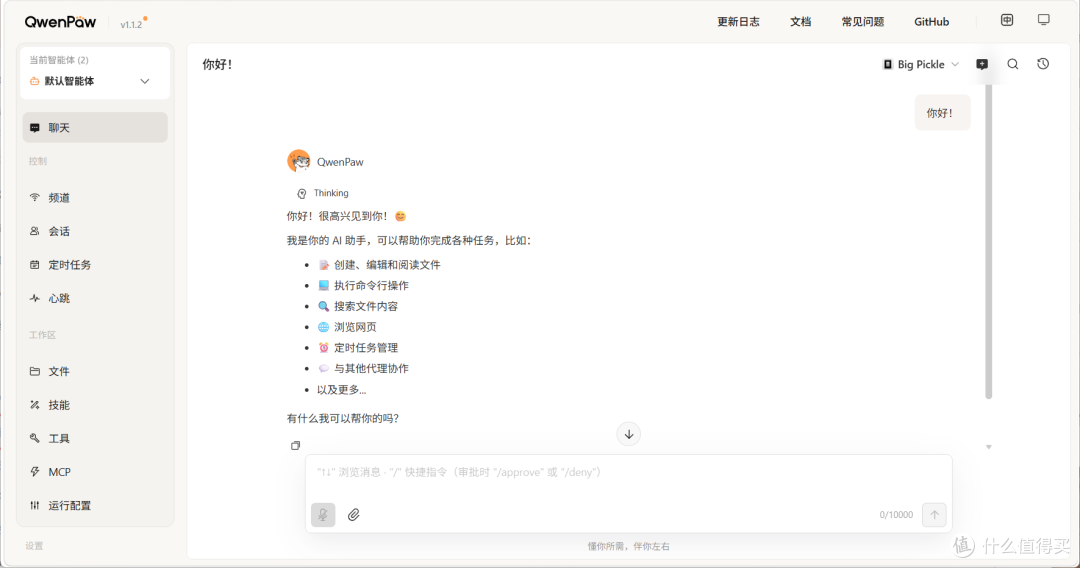Screen dimensions: 1080x568
Task: Open the Big Pickle model dropdown
Action: click(921, 64)
